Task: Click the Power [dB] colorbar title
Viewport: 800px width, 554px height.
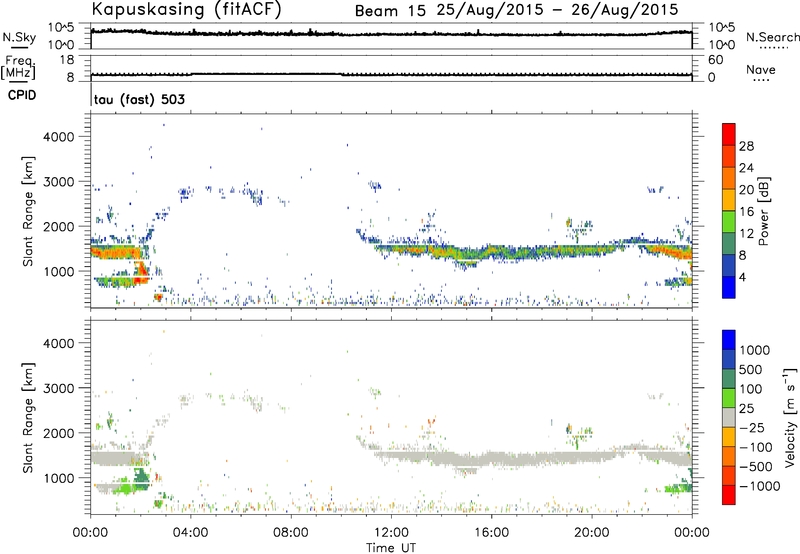Action: (x=763, y=211)
